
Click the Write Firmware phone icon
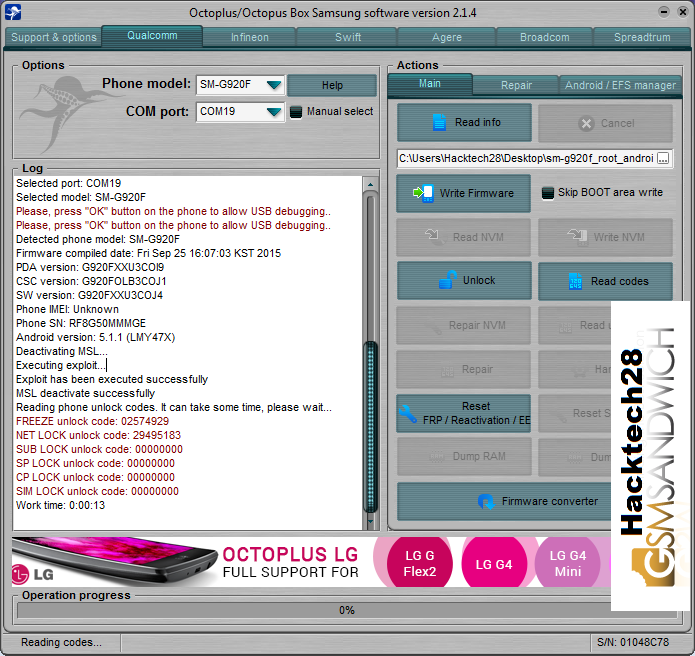423,193
